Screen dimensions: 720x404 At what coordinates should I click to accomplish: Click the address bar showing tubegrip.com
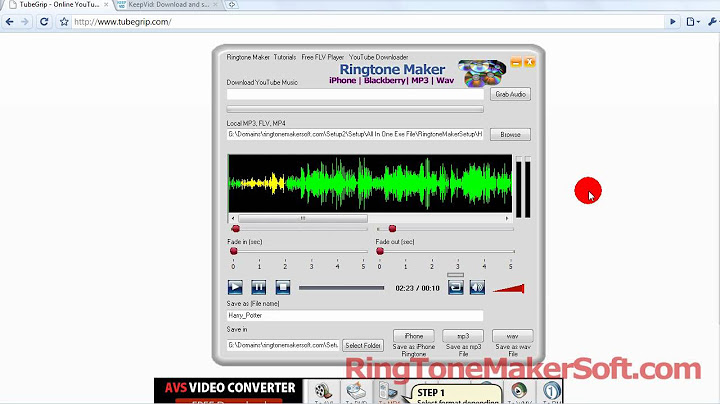[x=367, y=22]
